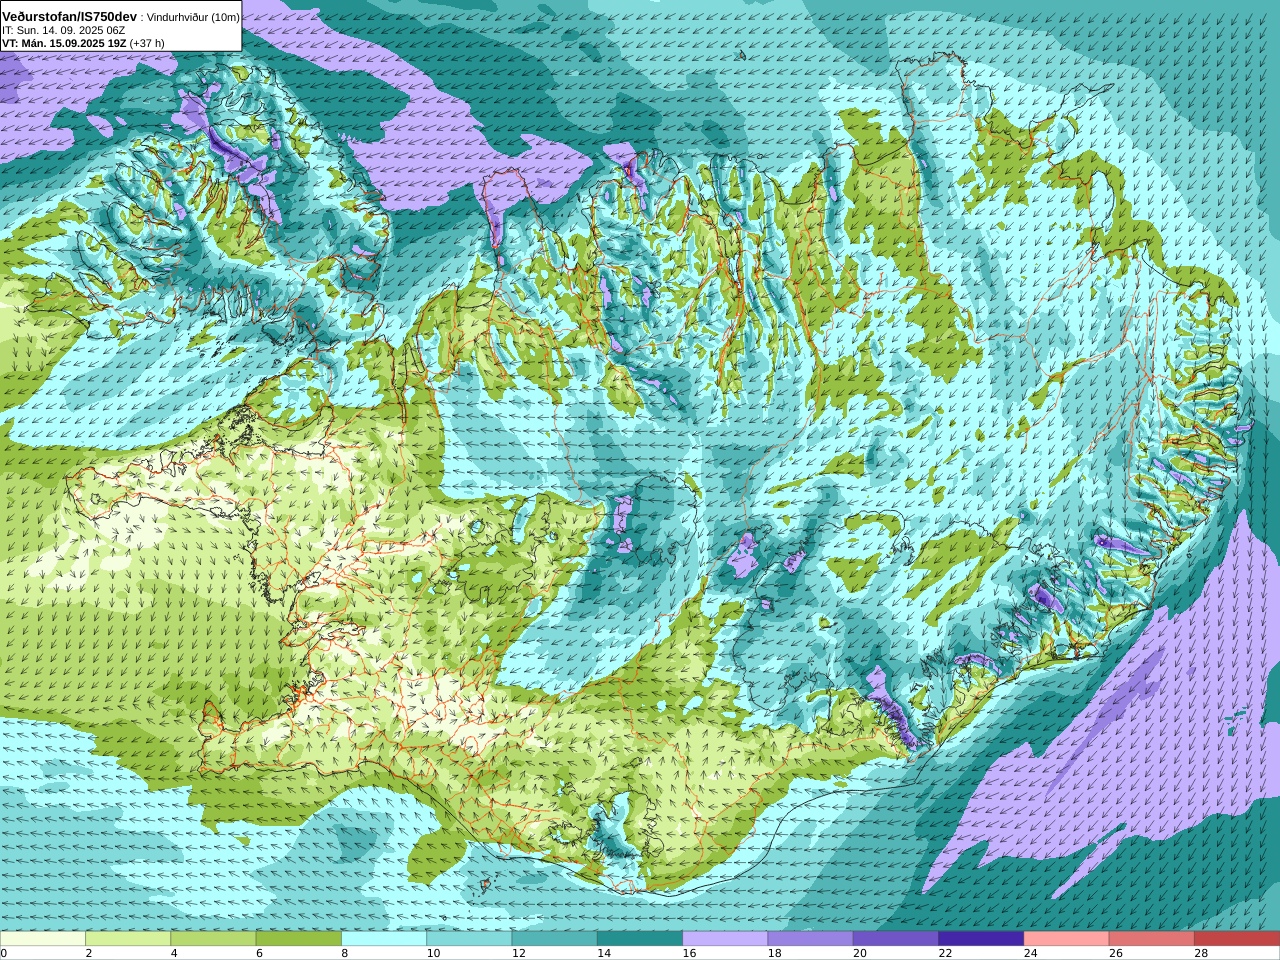Select the "Vindurhviður (10m)" label
This screenshot has height=960, width=1280.
(x=193, y=17)
